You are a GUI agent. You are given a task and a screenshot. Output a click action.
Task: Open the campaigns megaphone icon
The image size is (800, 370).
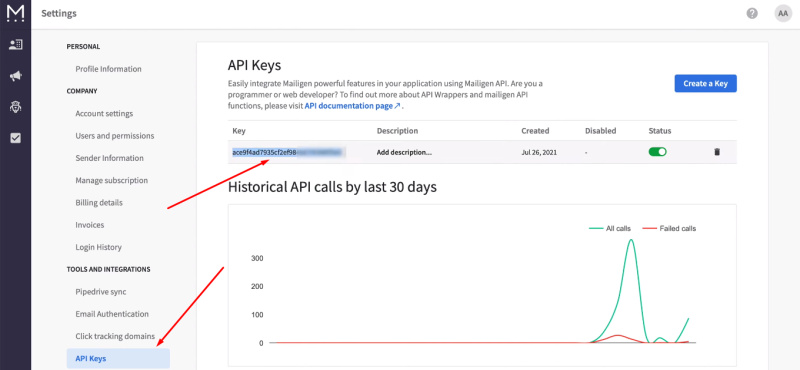(15, 76)
